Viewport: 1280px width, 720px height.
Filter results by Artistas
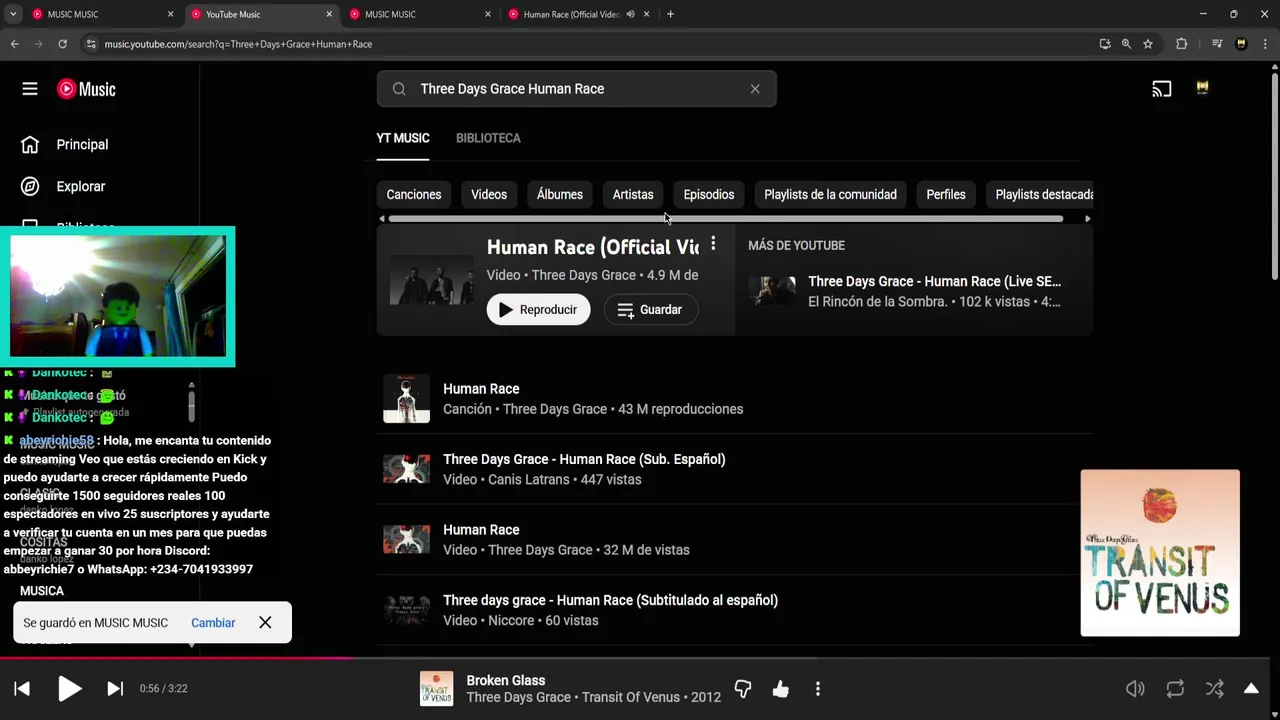[633, 194]
